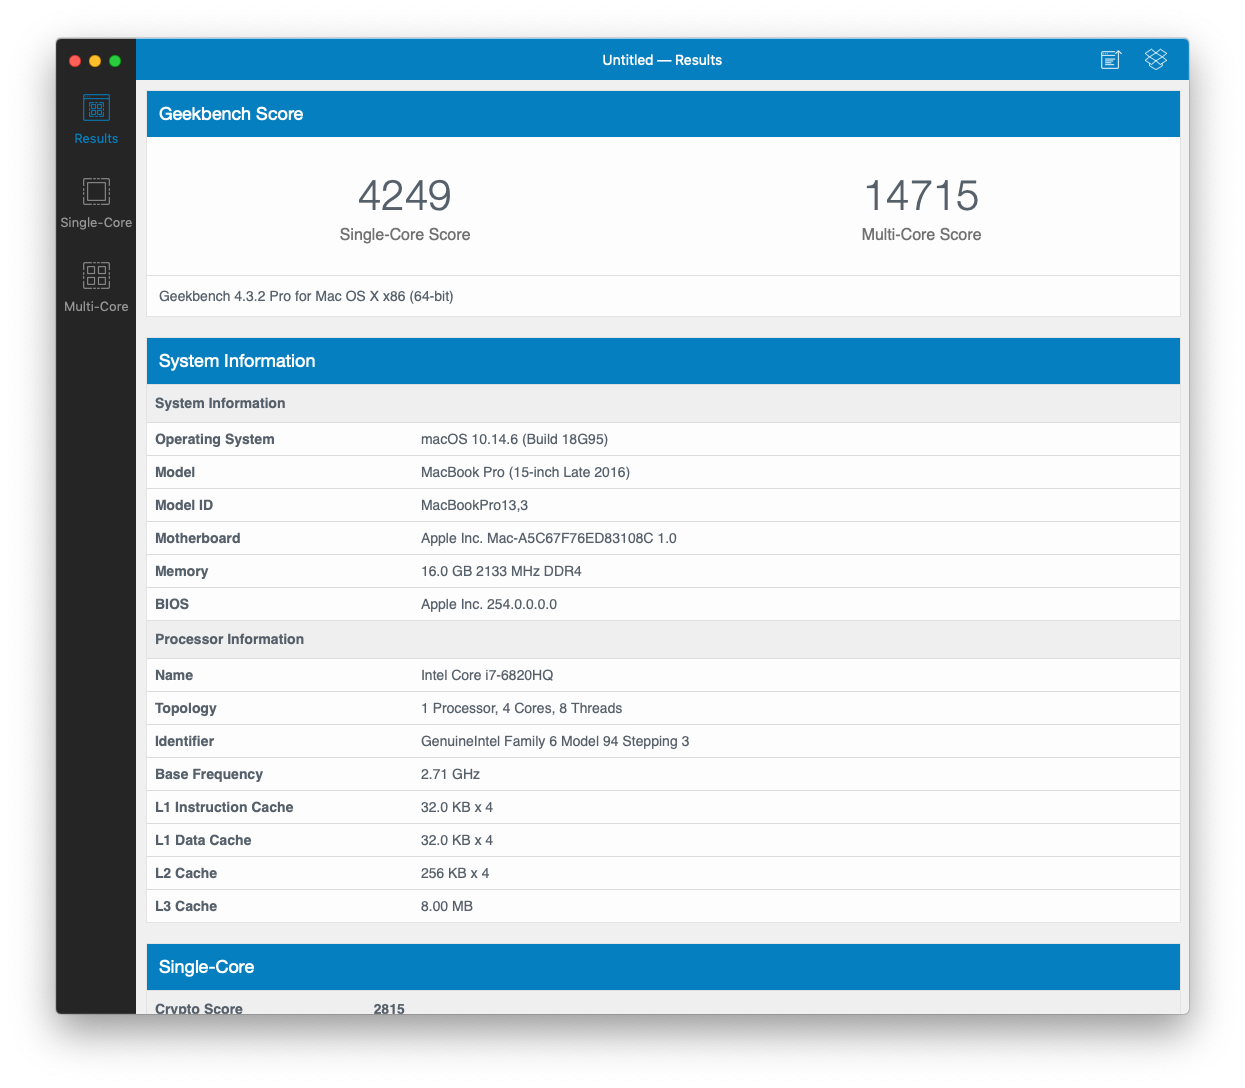The image size is (1245, 1088).
Task: Click Apple Inc. 254.0.0.0.0 value
Action: [x=489, y=604]
